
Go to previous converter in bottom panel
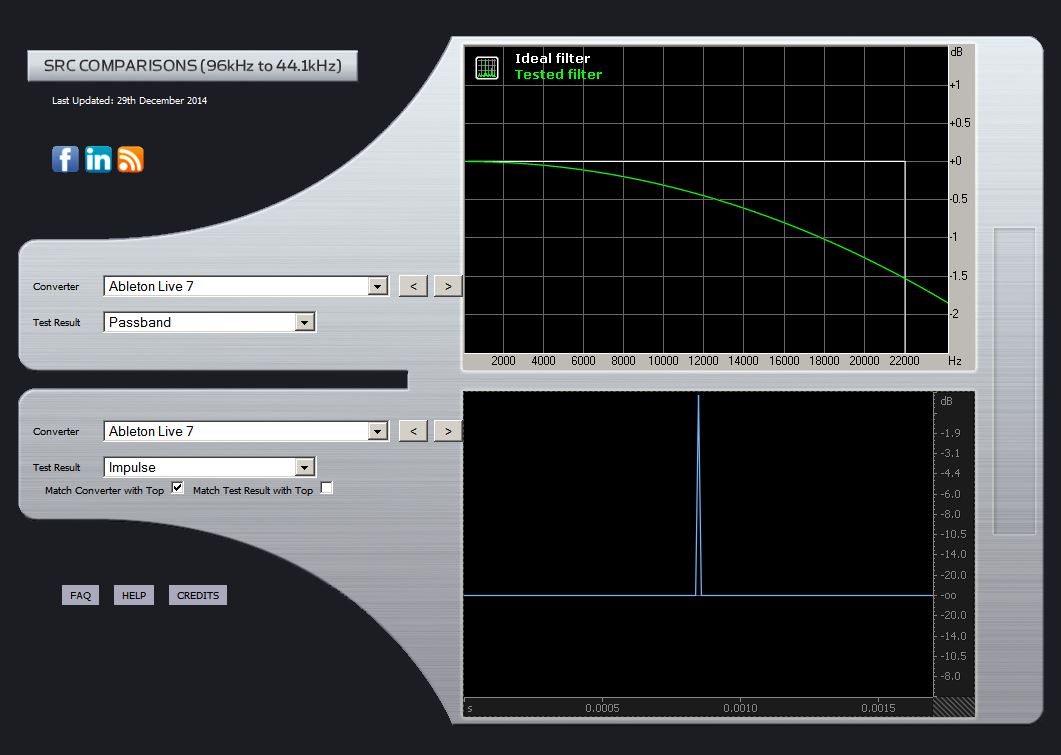pos(413,431)
